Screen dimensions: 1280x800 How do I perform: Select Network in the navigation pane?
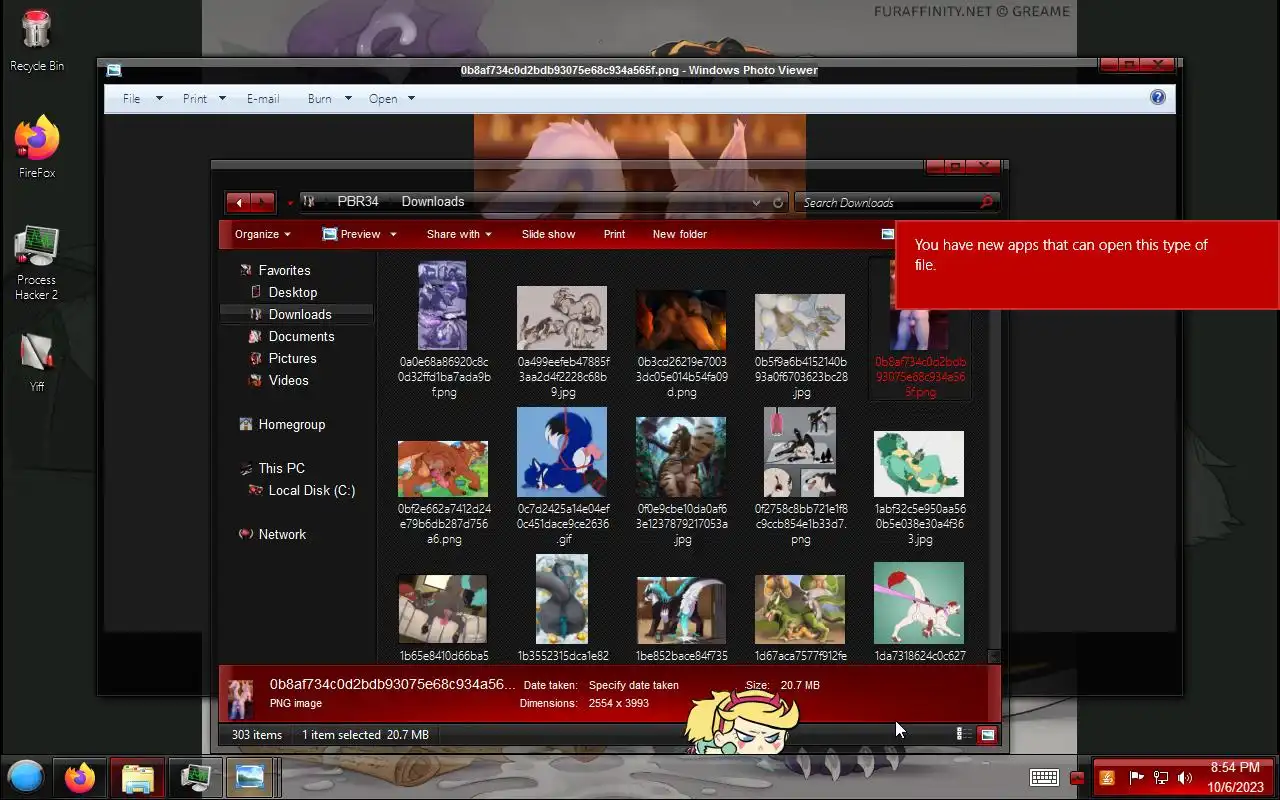(x=282, y=534)
